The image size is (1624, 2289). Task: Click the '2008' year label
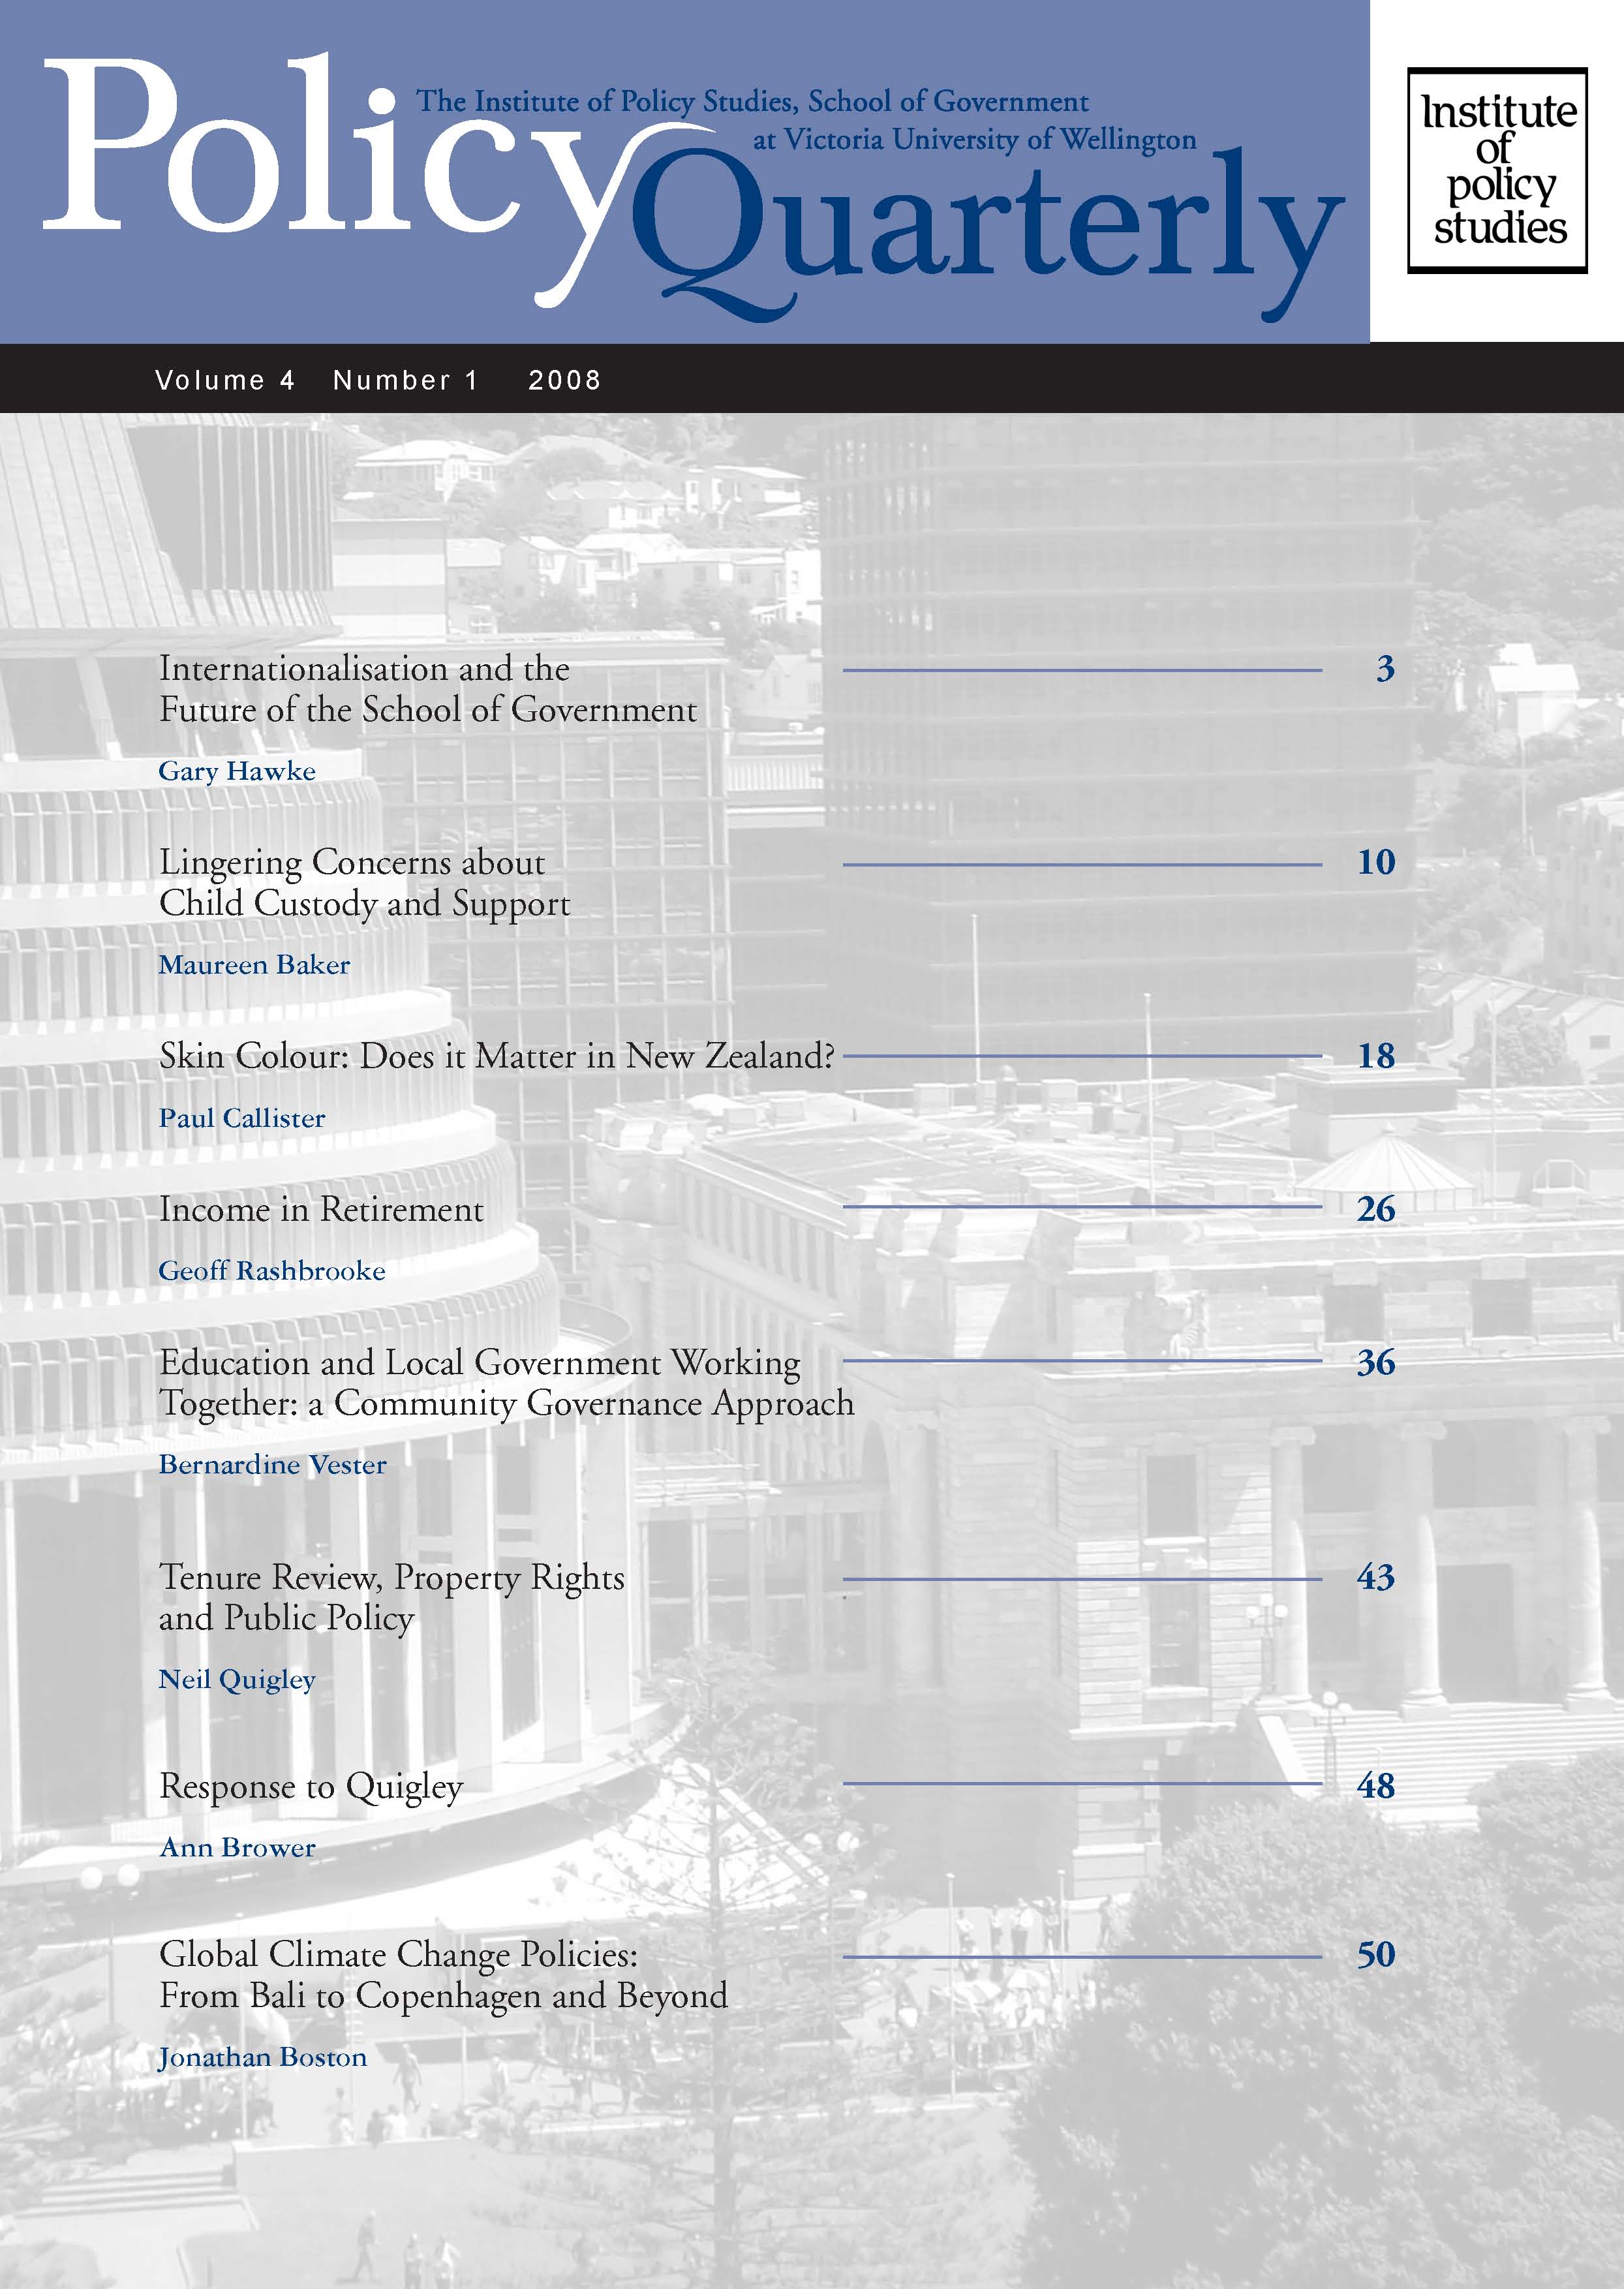[565, 380]
